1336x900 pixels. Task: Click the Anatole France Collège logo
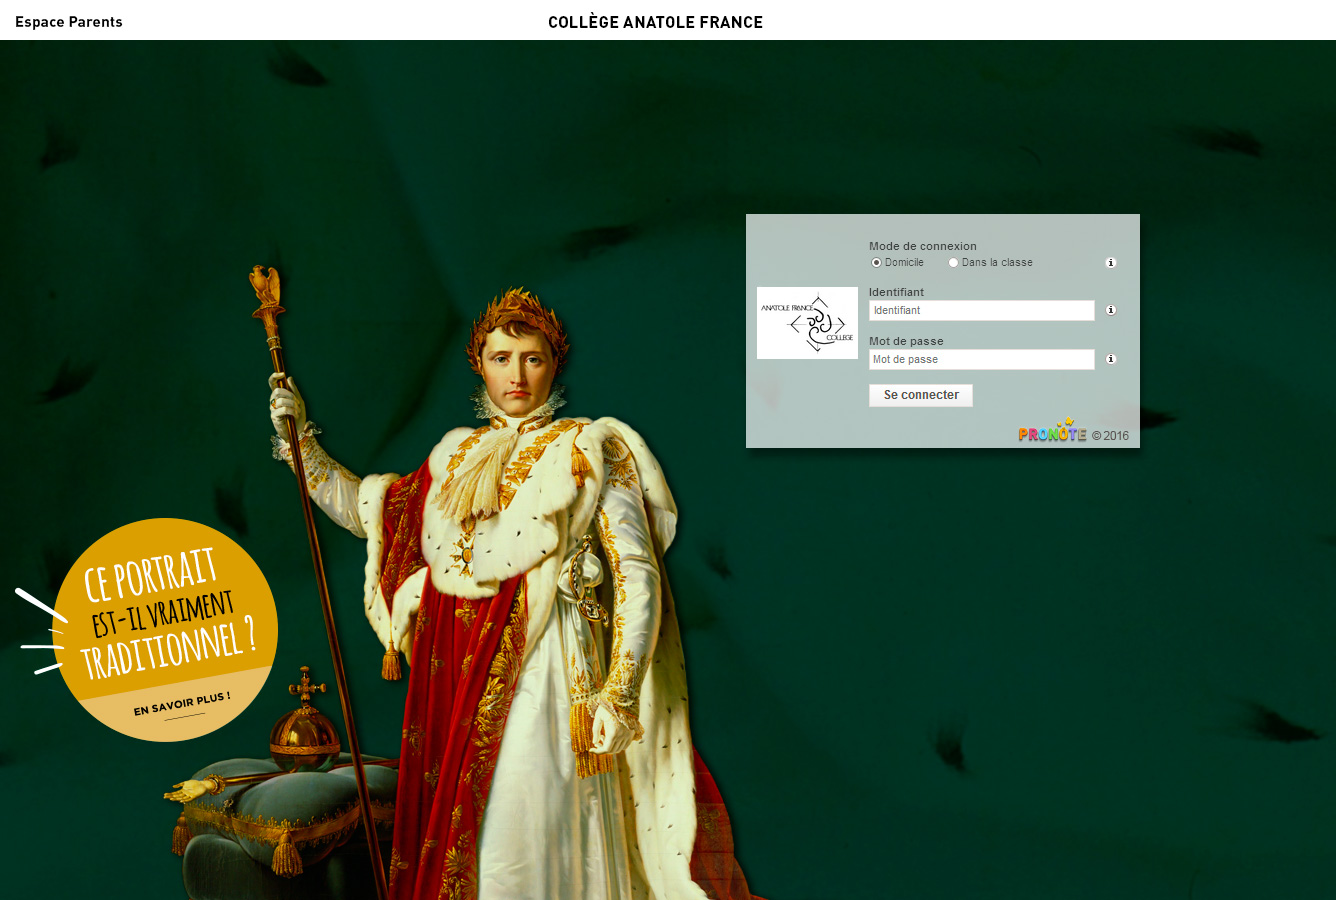tap(807, 323)
